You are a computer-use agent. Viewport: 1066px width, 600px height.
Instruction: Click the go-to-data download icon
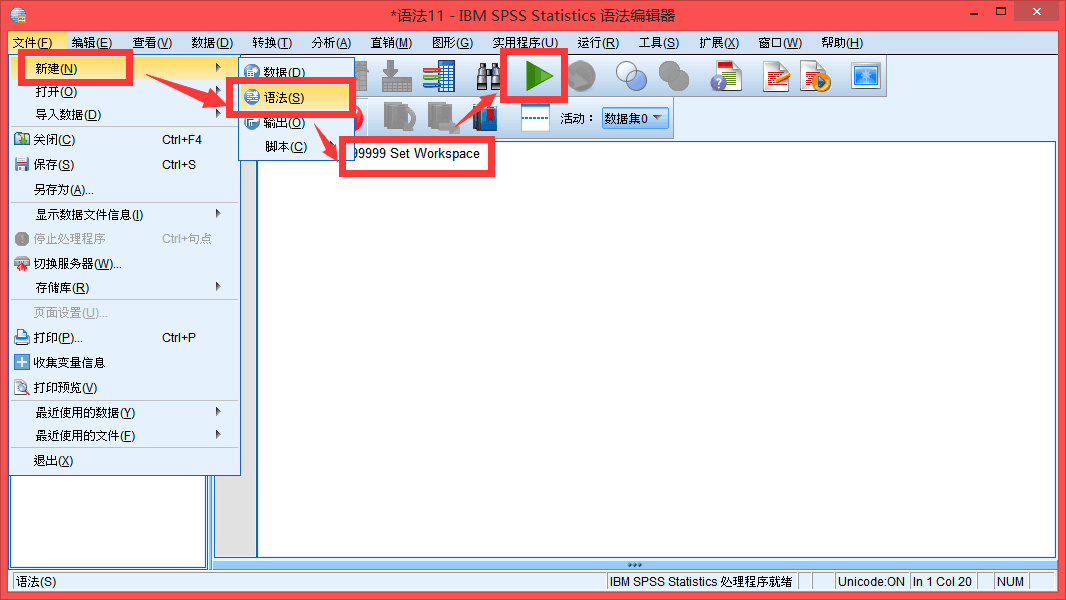[396, 76]
